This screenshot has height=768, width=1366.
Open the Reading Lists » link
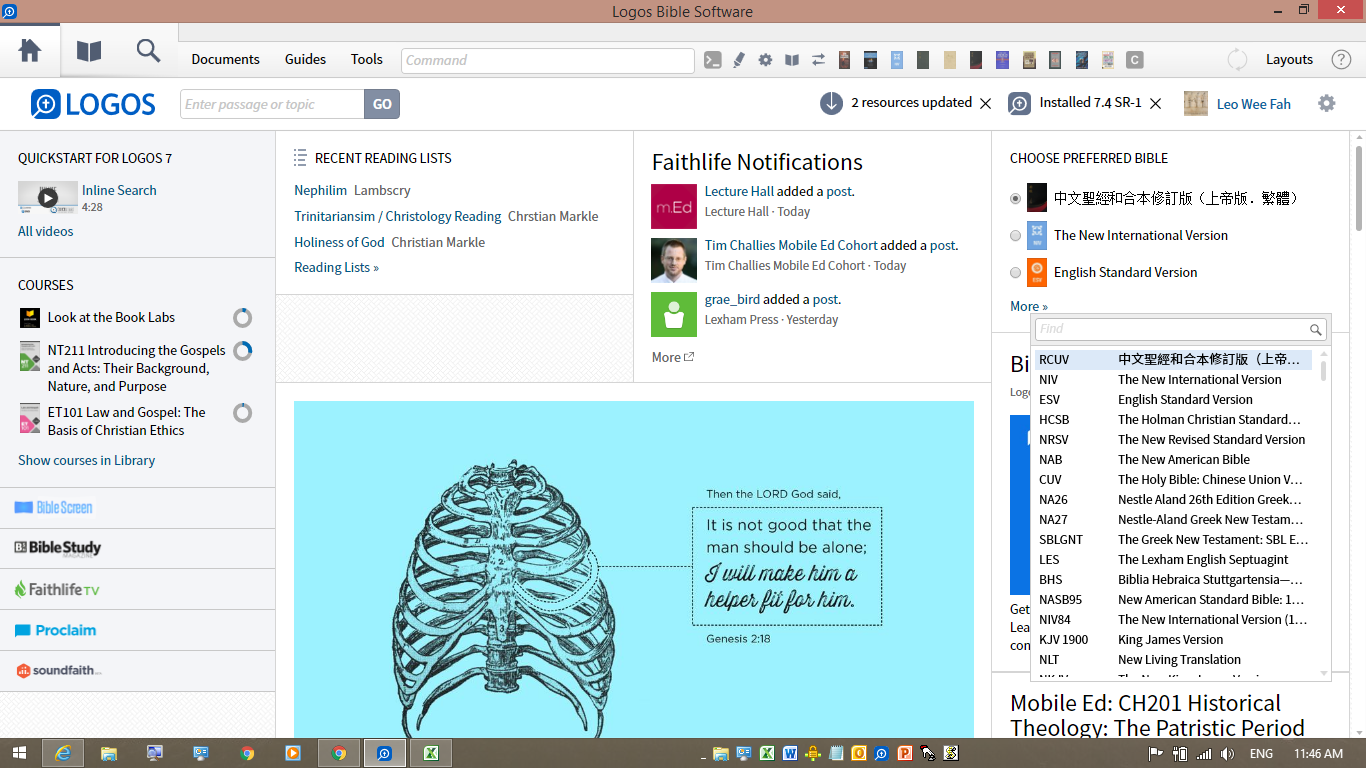[x=336, y=267]
